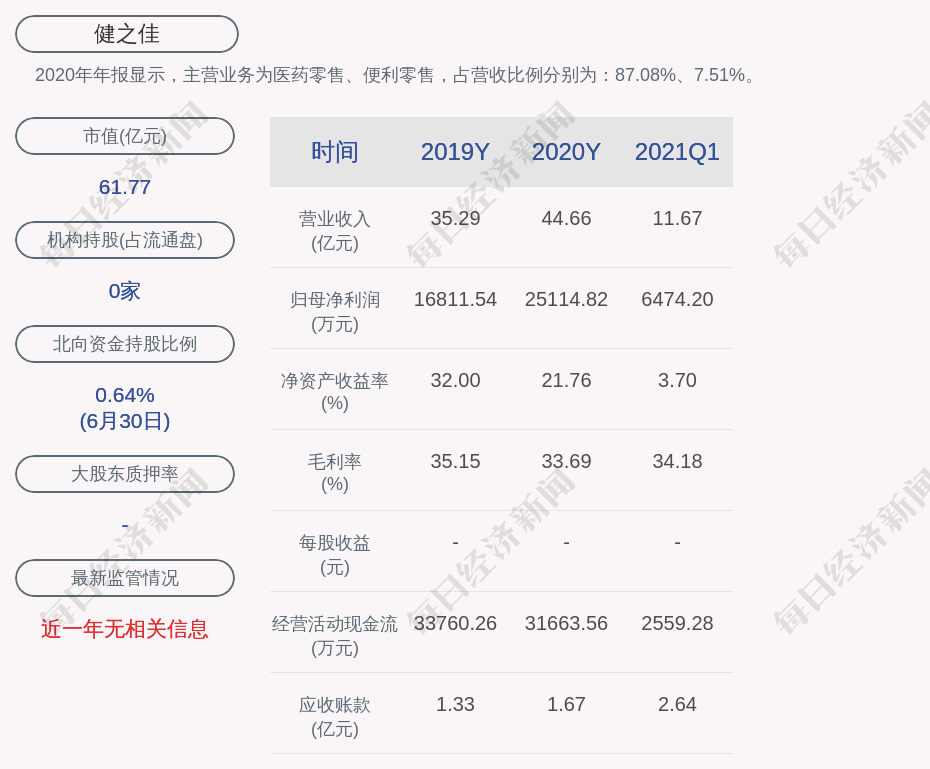This screenshot has width=930, height=769.
Task: Click the 经营活动现金流 row label
Action: 335,635
